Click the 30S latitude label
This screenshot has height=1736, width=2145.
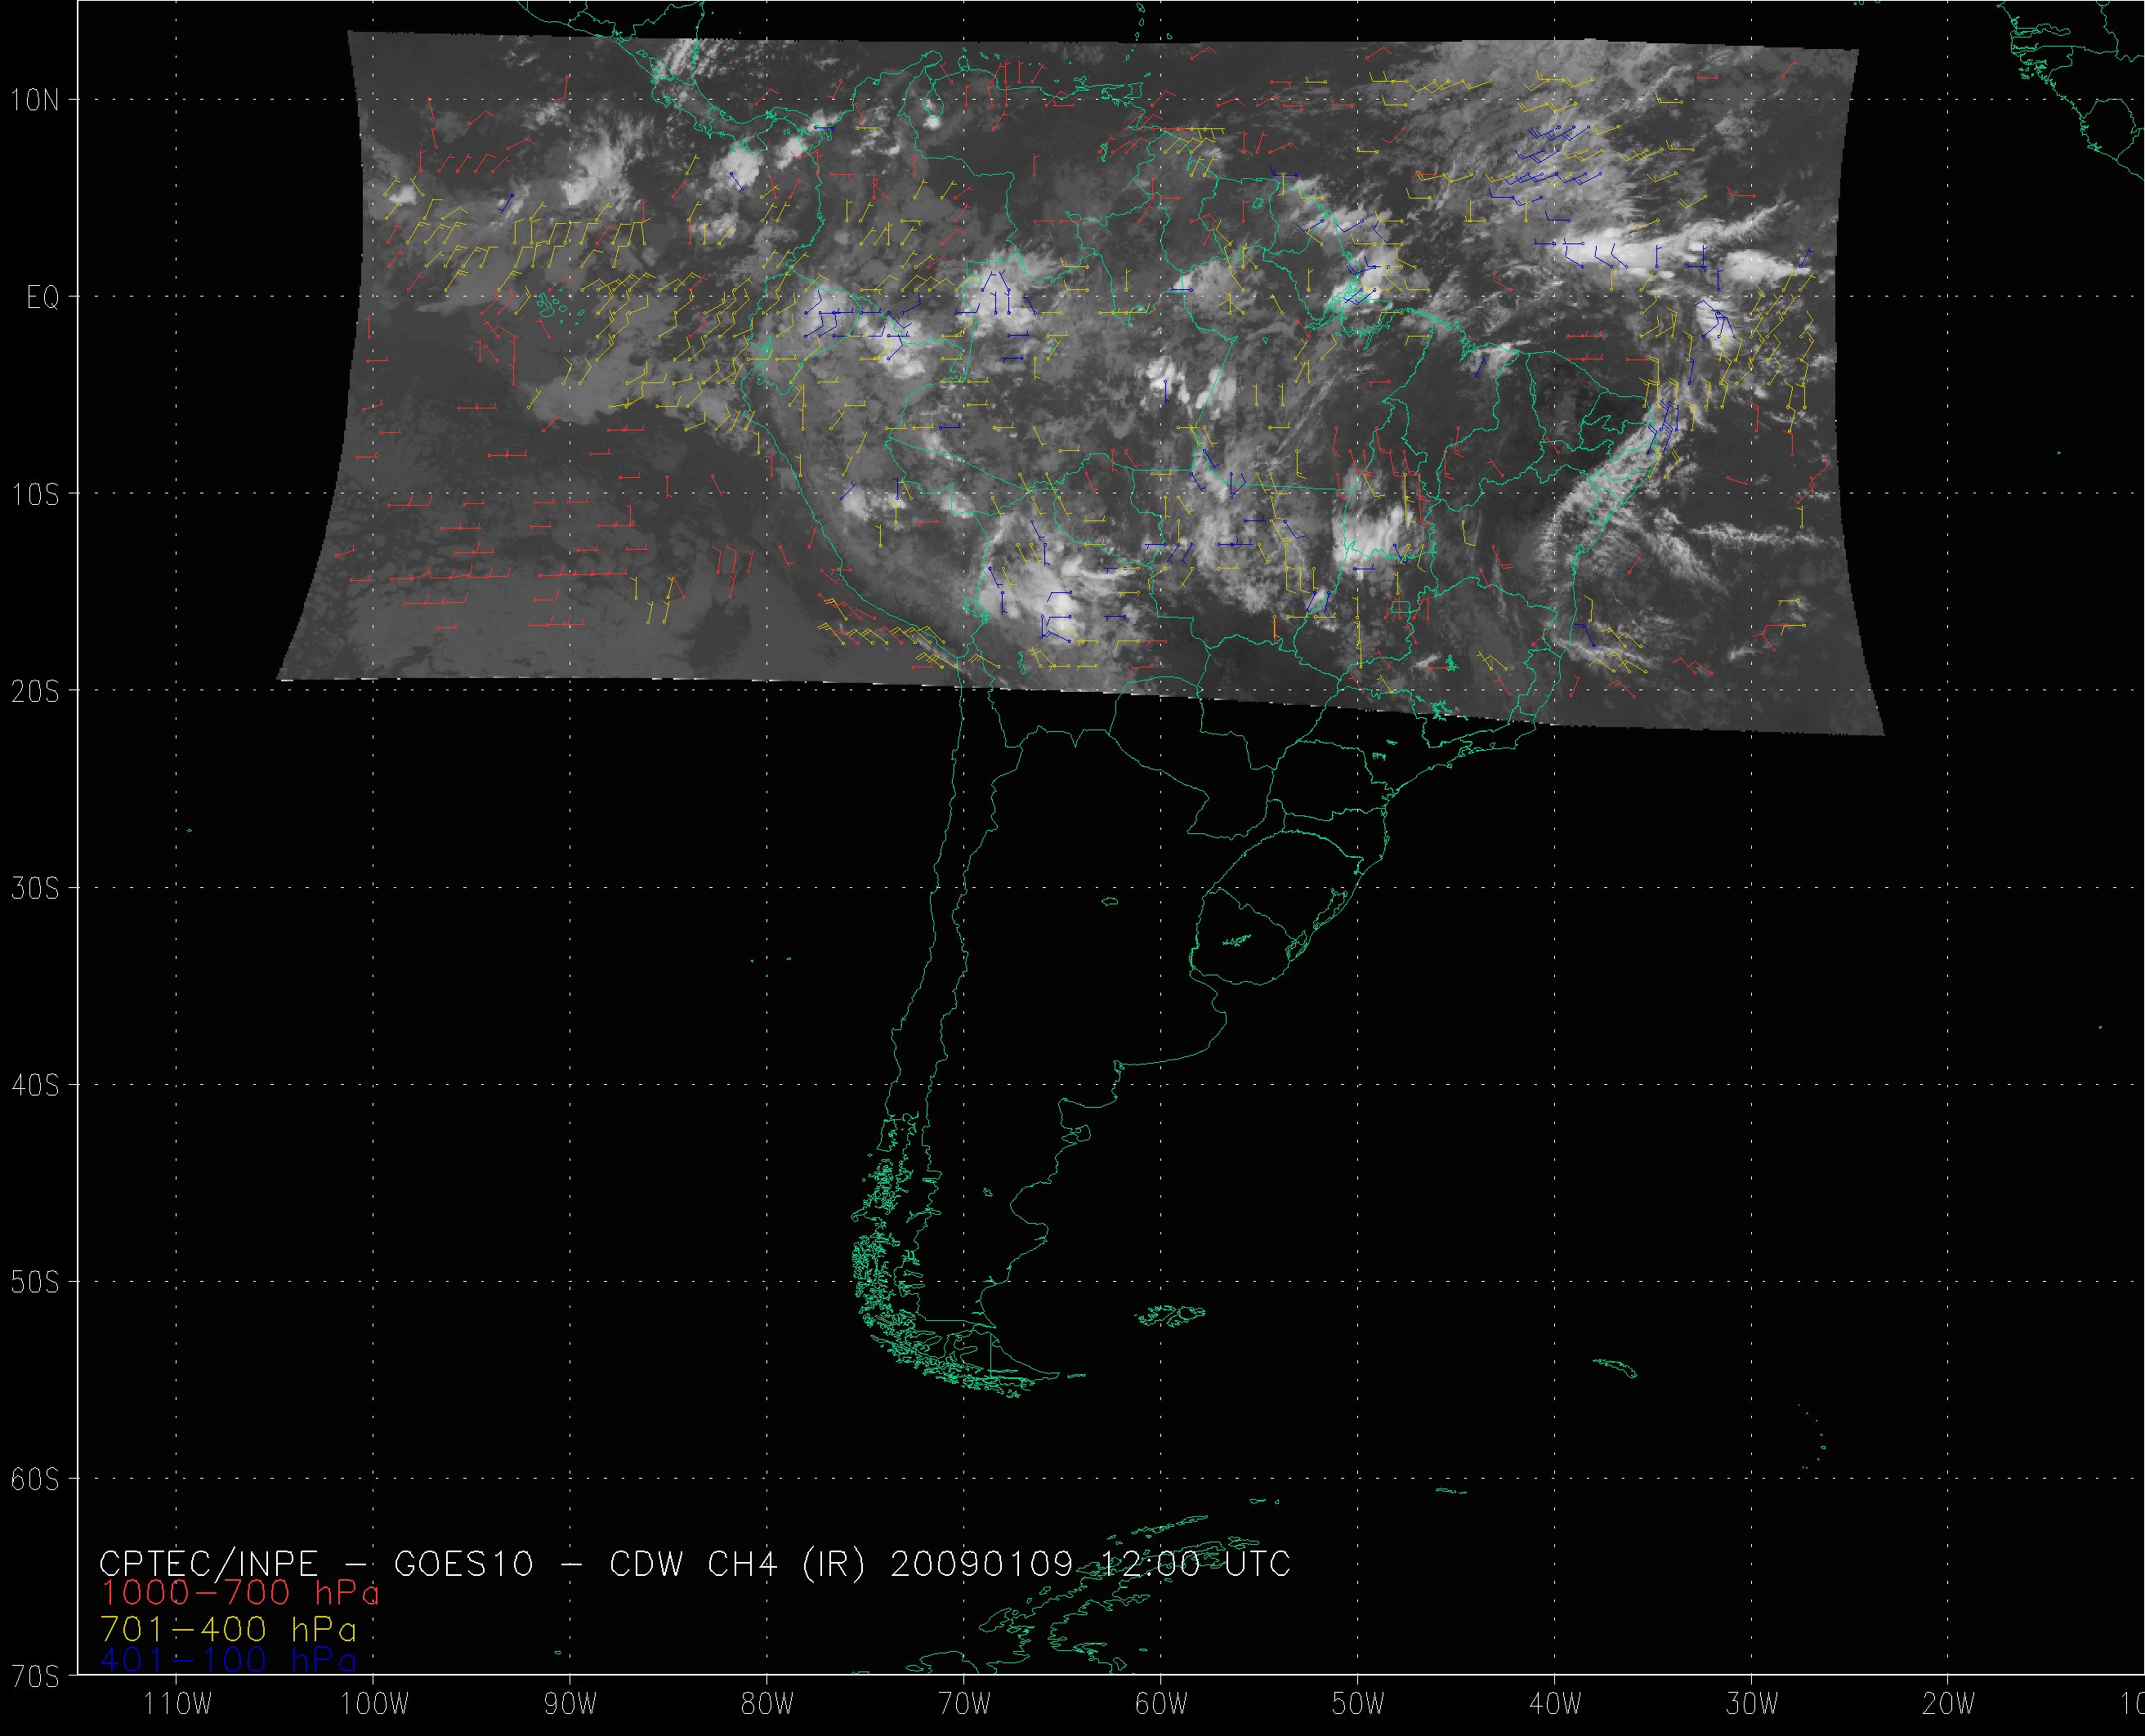click(x=35, y=888)
